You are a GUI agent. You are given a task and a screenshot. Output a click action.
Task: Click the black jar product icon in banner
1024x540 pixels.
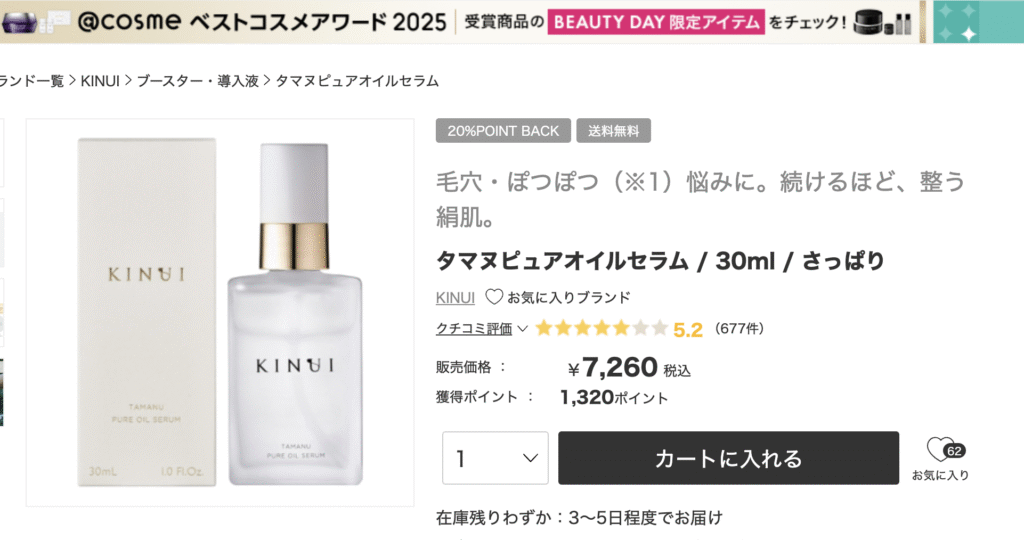point(869,22)
